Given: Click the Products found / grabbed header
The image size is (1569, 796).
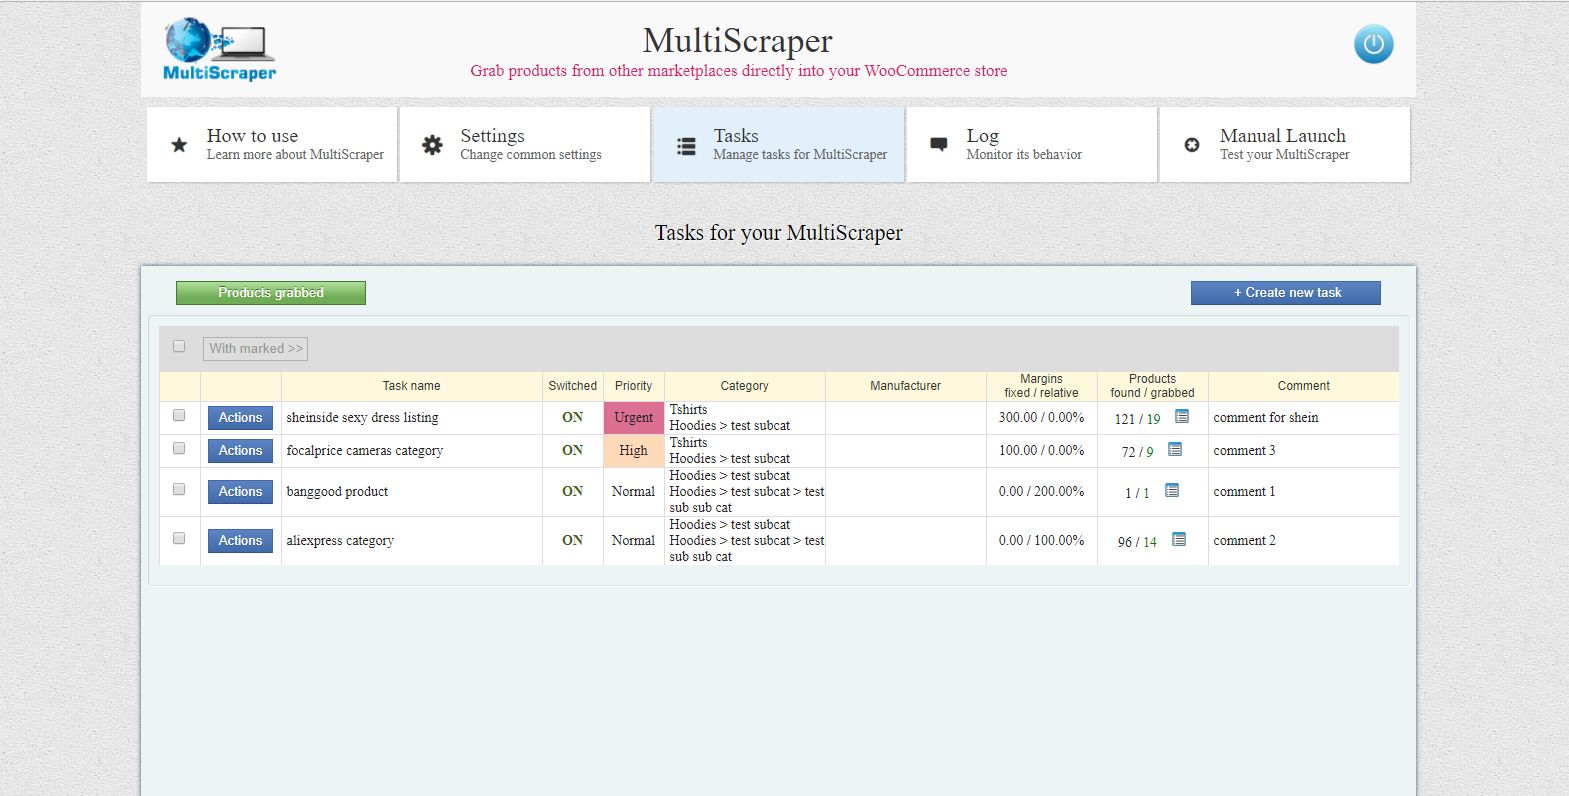Looking at the screenshot, I should point(1153,386).
